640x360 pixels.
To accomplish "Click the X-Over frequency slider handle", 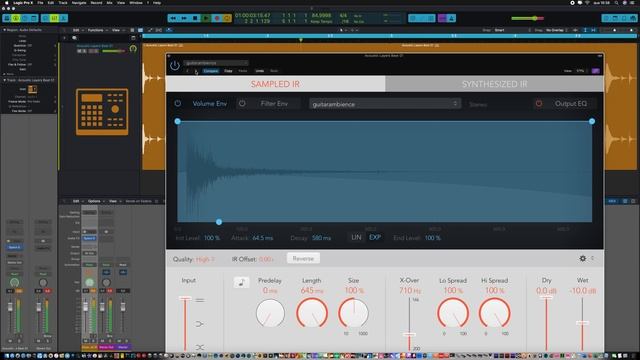I will point(409,334).
